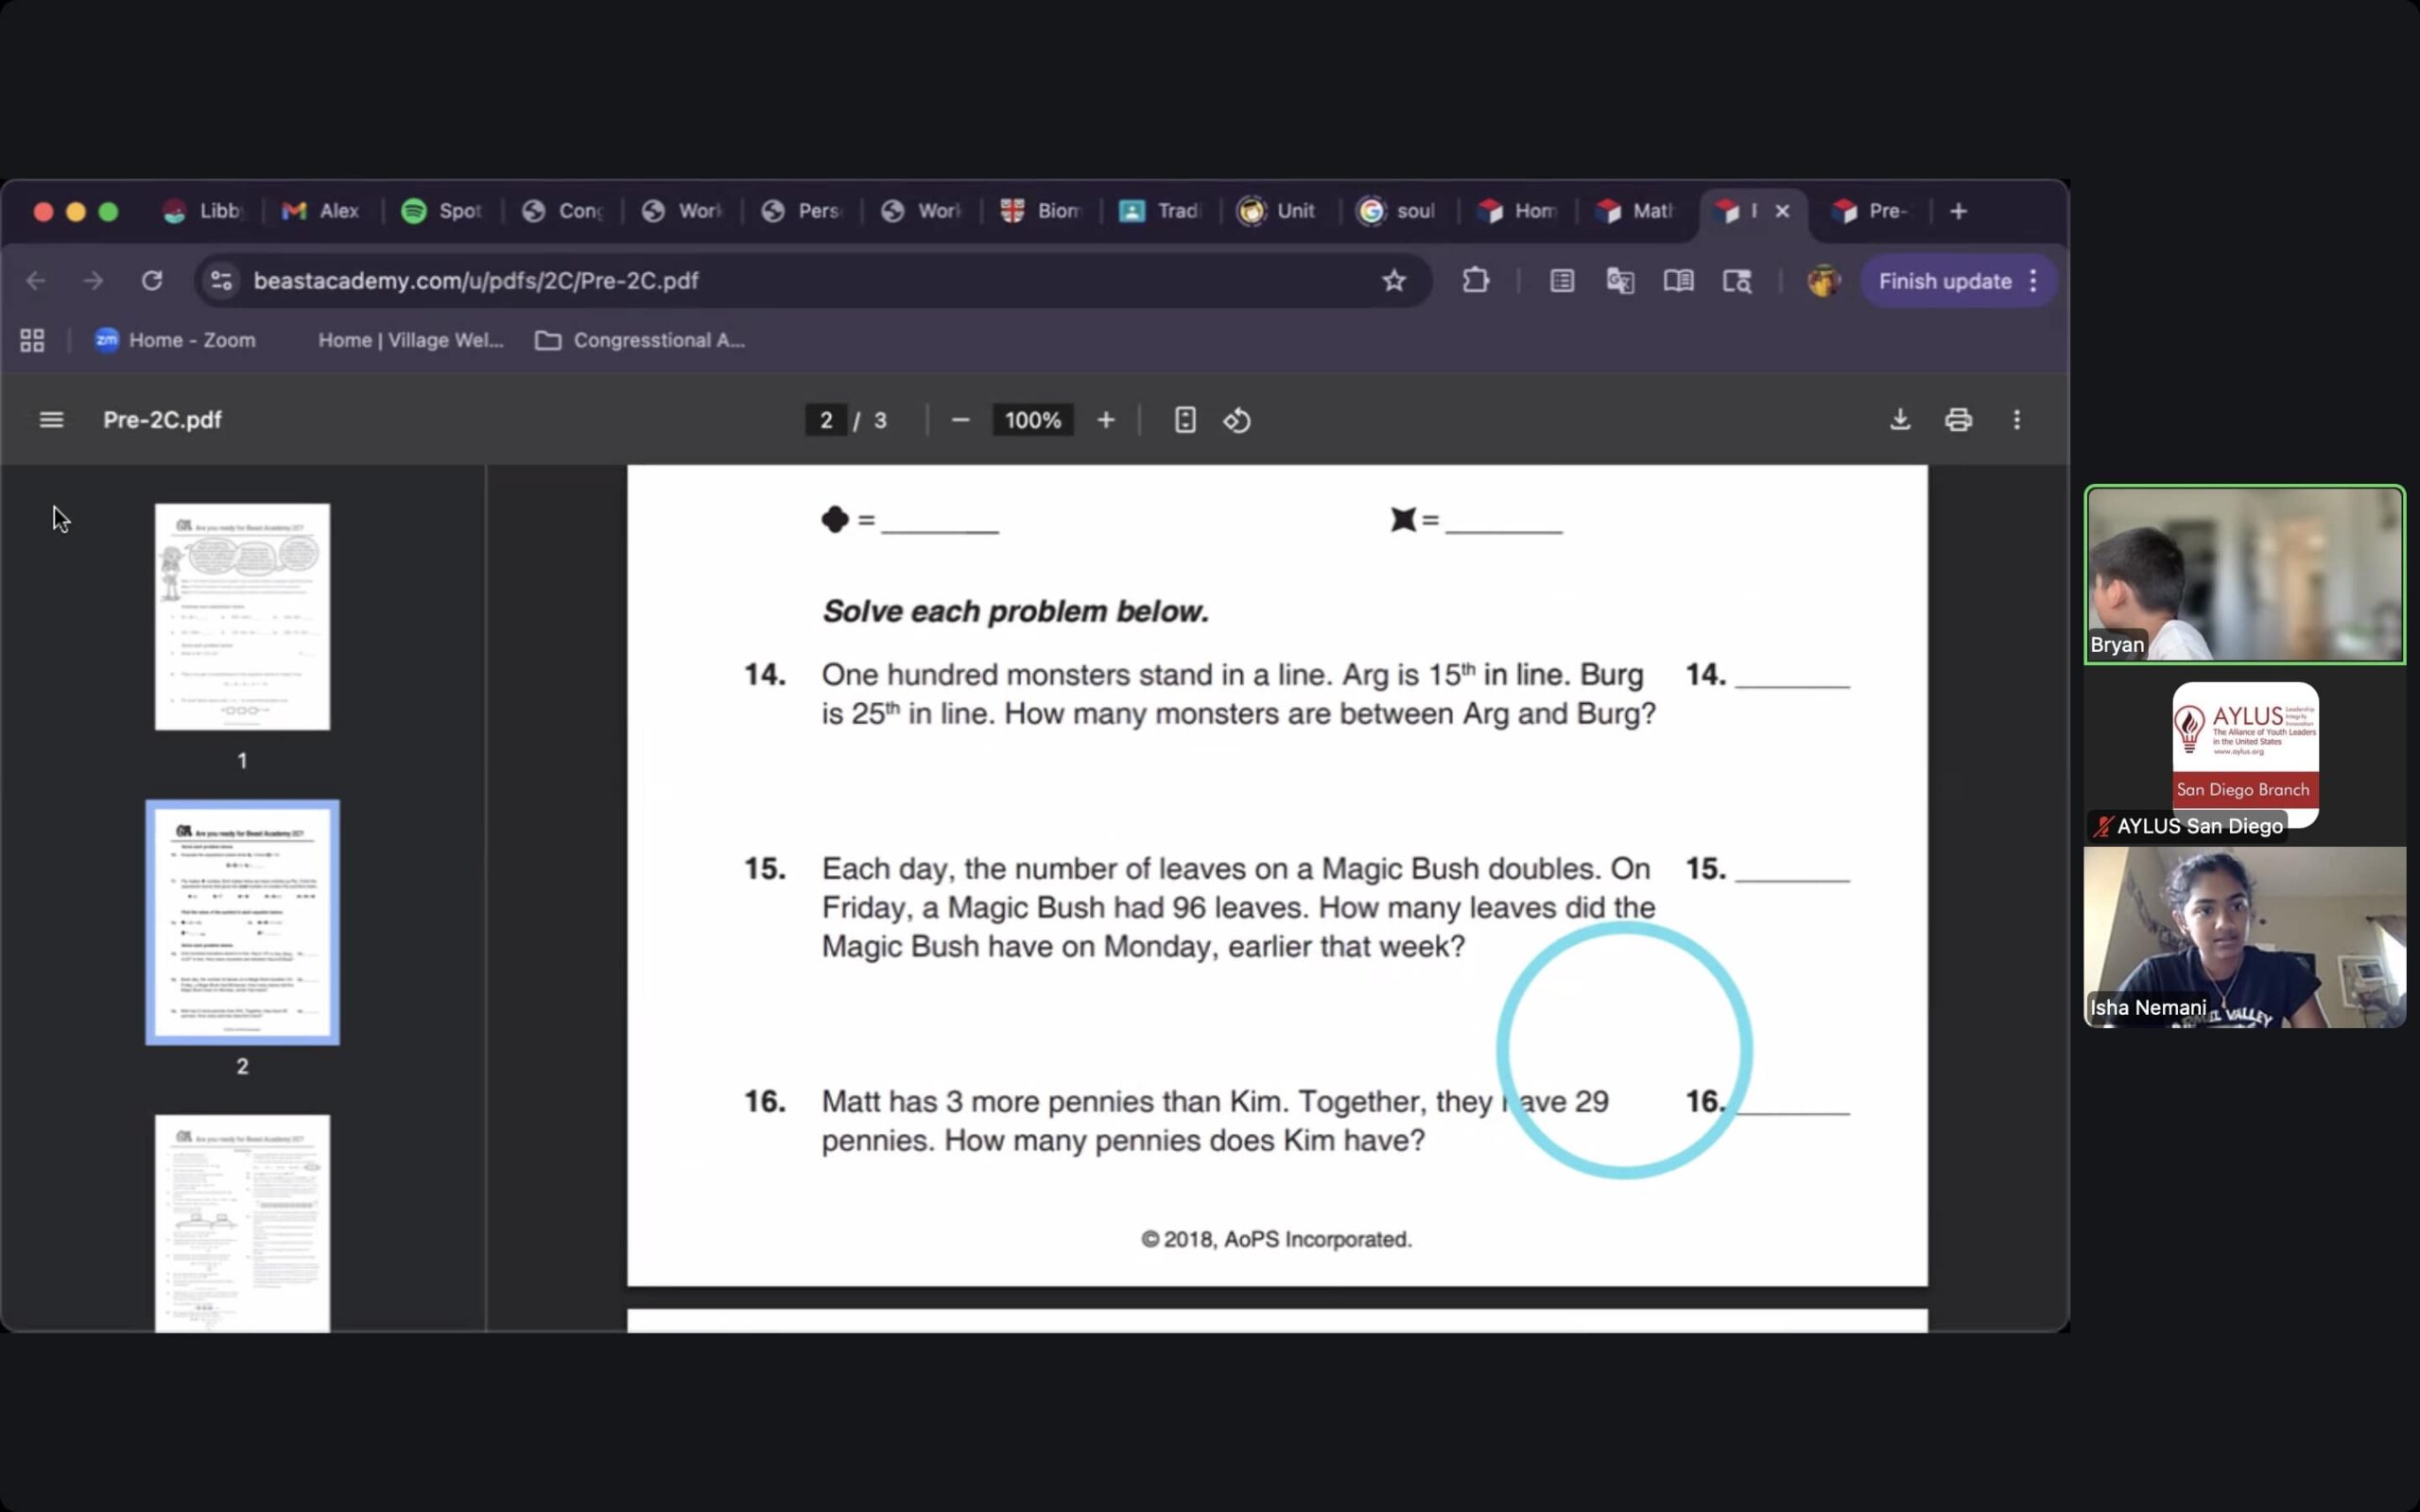Select page 1 thumbnail in sidebar
The image size is (2420, 1512).
click(x=242, y=617)
